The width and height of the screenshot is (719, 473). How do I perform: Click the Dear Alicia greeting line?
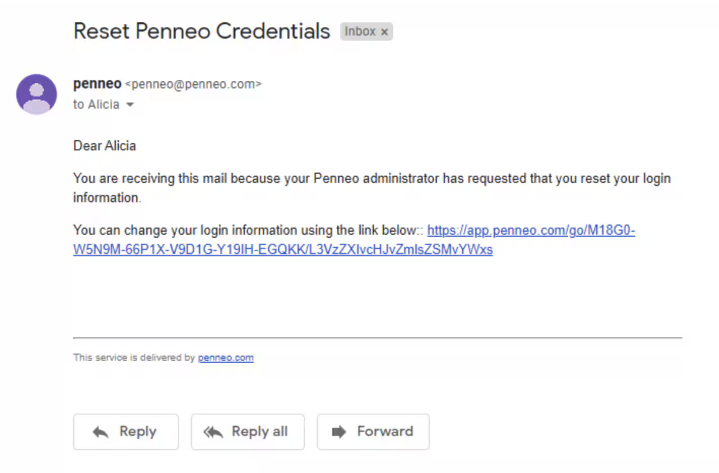point(105,146)
